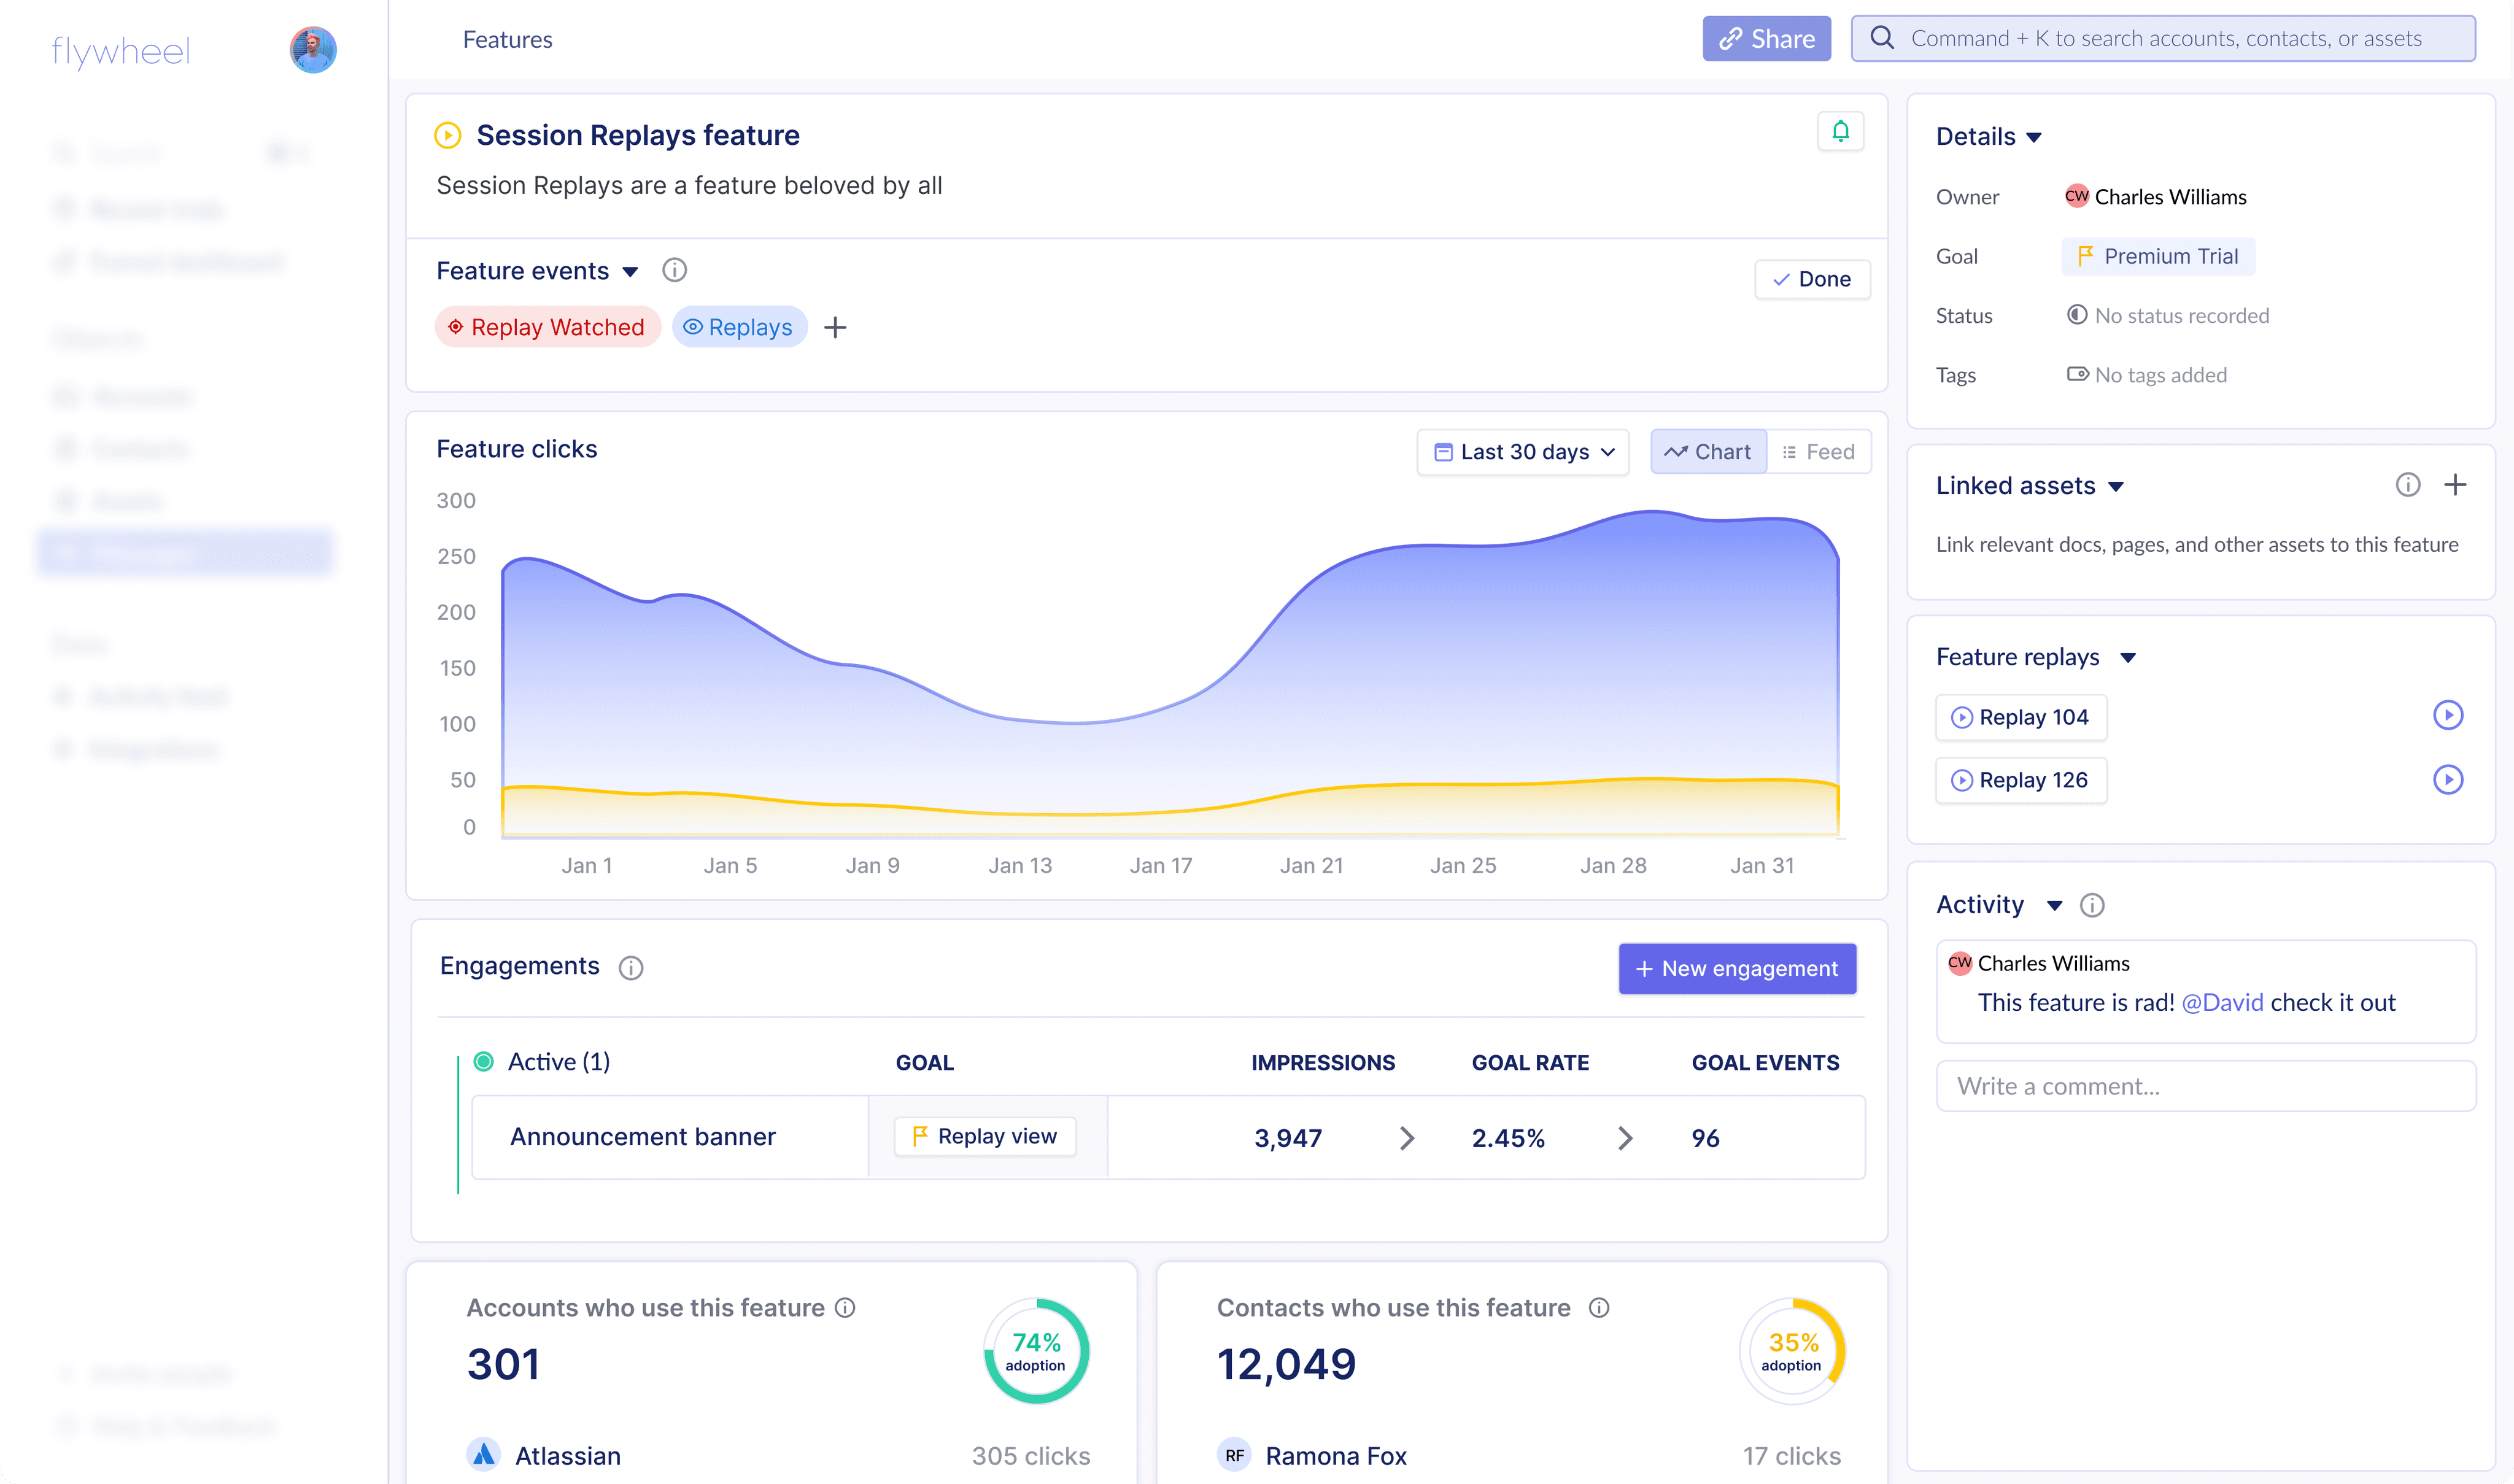Toggle the Replays event chip
This screenshot has height=1484, width=2514.
pyautogui.click(x=739, y=327)
